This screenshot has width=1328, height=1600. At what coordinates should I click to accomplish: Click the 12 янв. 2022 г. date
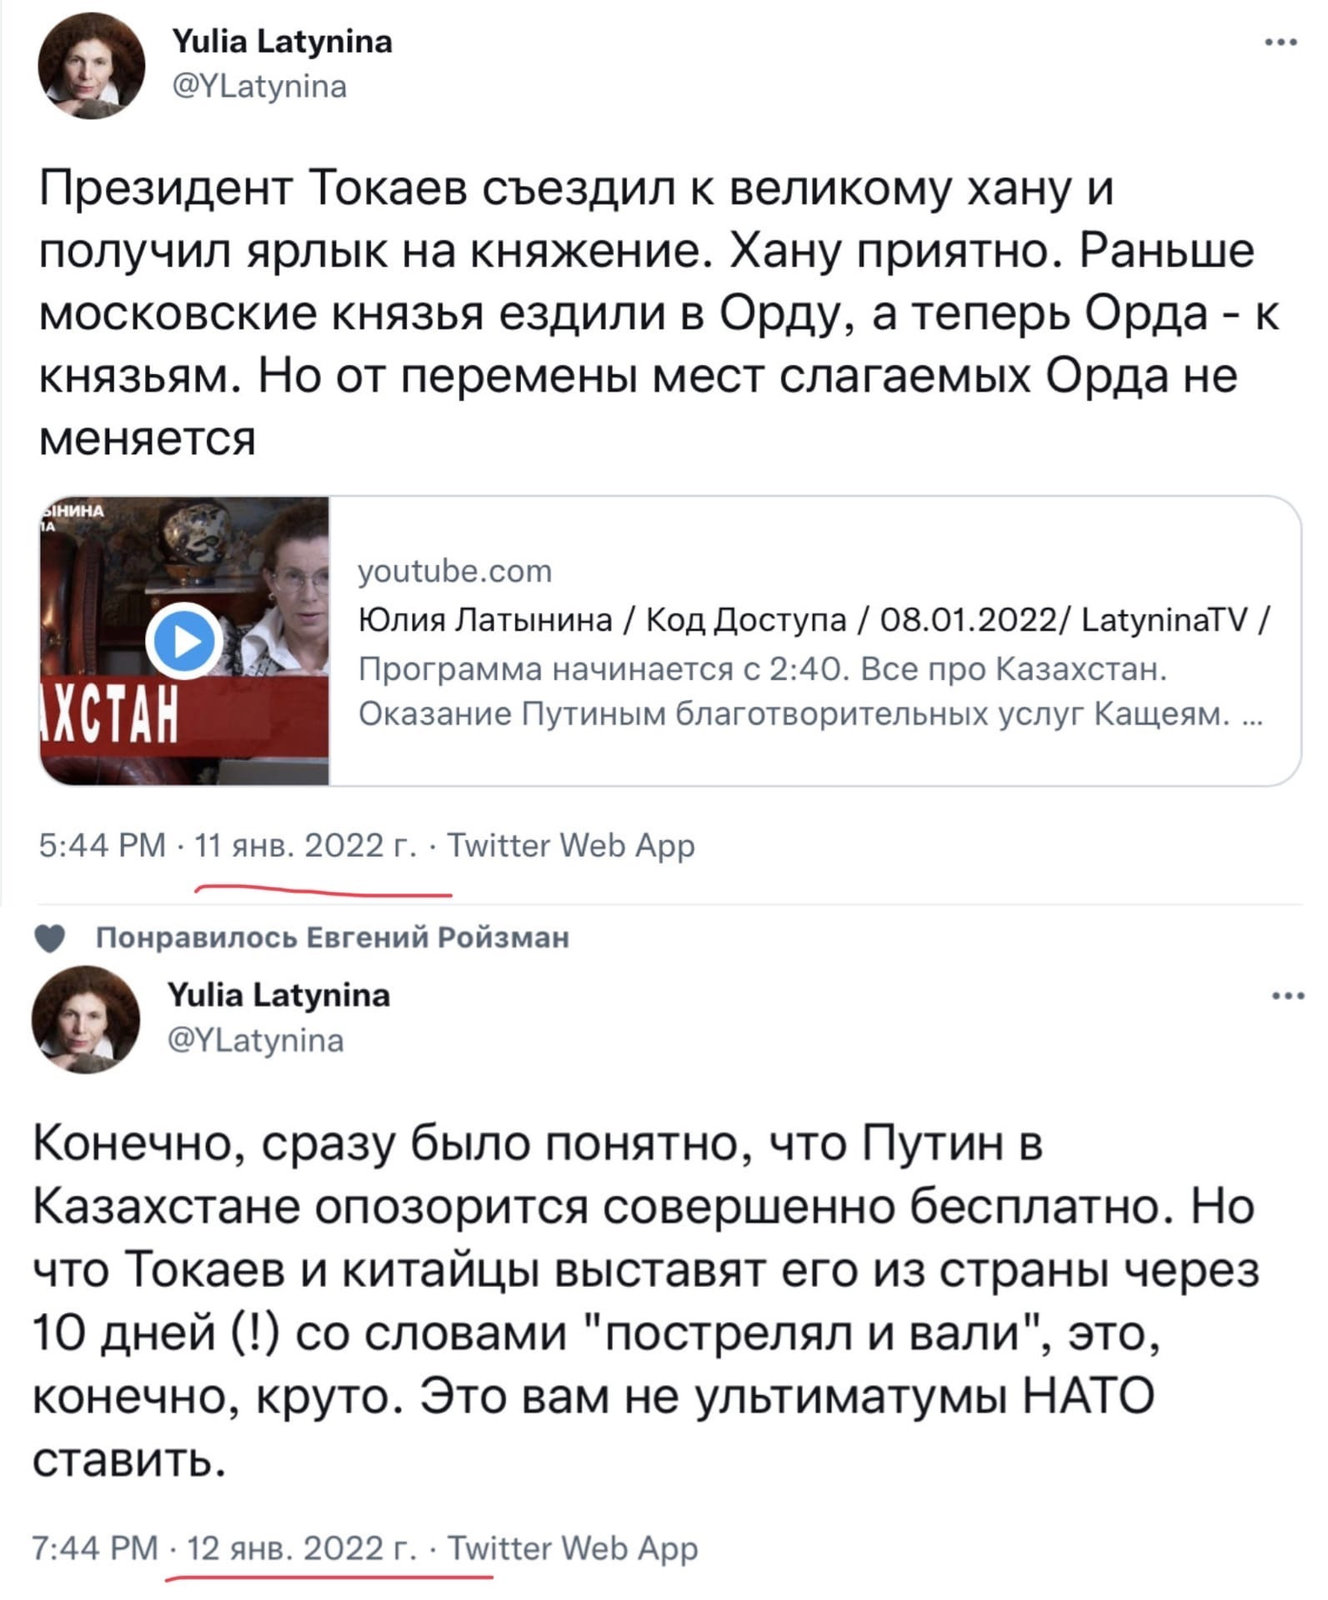pyautogui.click(x=301, y=1548)
